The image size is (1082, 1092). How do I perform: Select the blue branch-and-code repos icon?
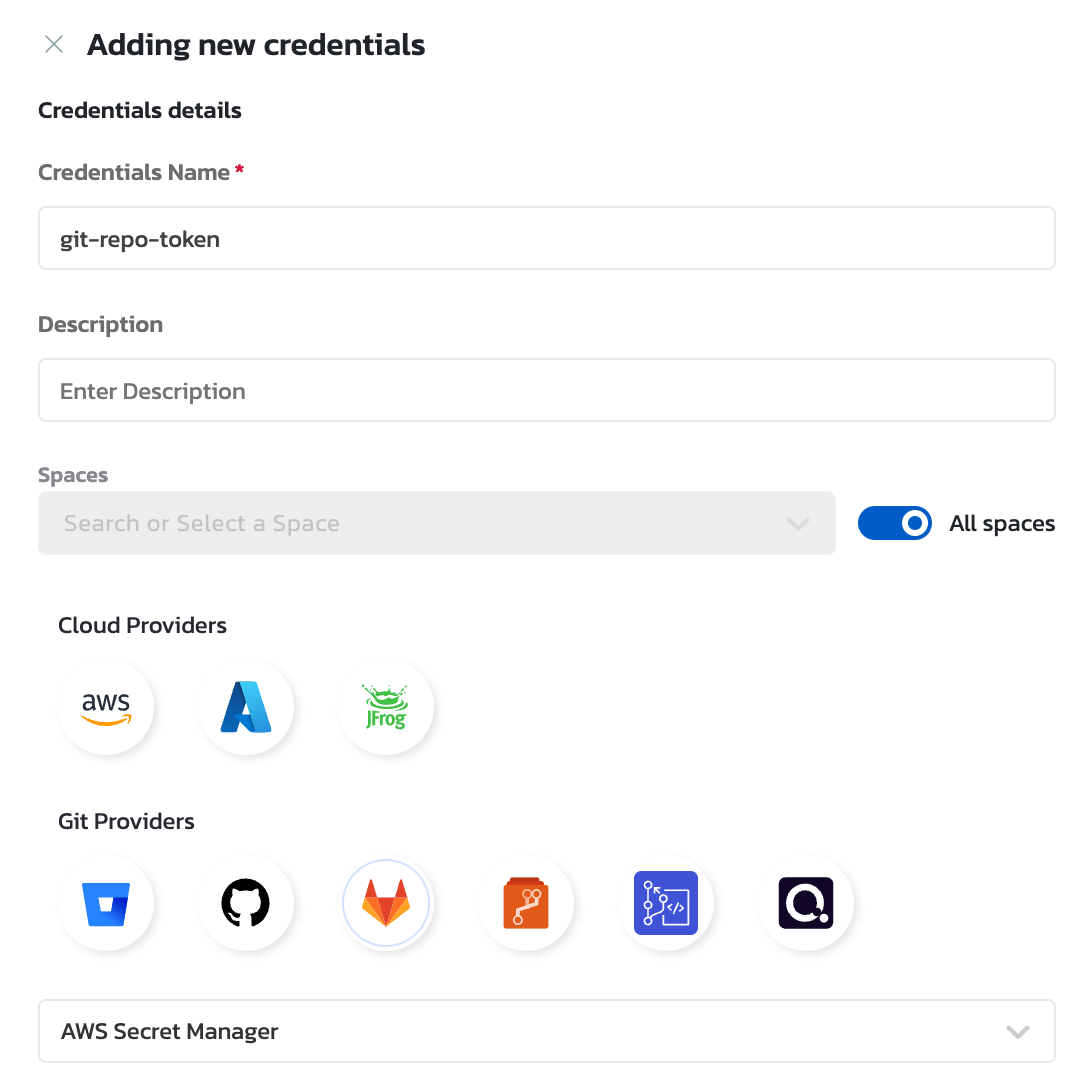666,903
